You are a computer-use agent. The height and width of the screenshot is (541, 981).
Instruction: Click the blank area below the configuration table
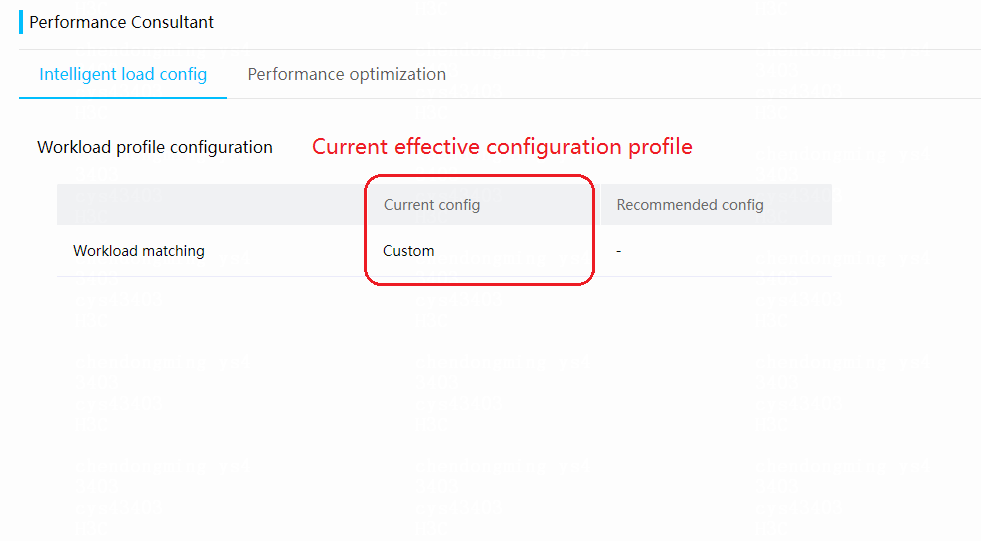tap(444, 407)
